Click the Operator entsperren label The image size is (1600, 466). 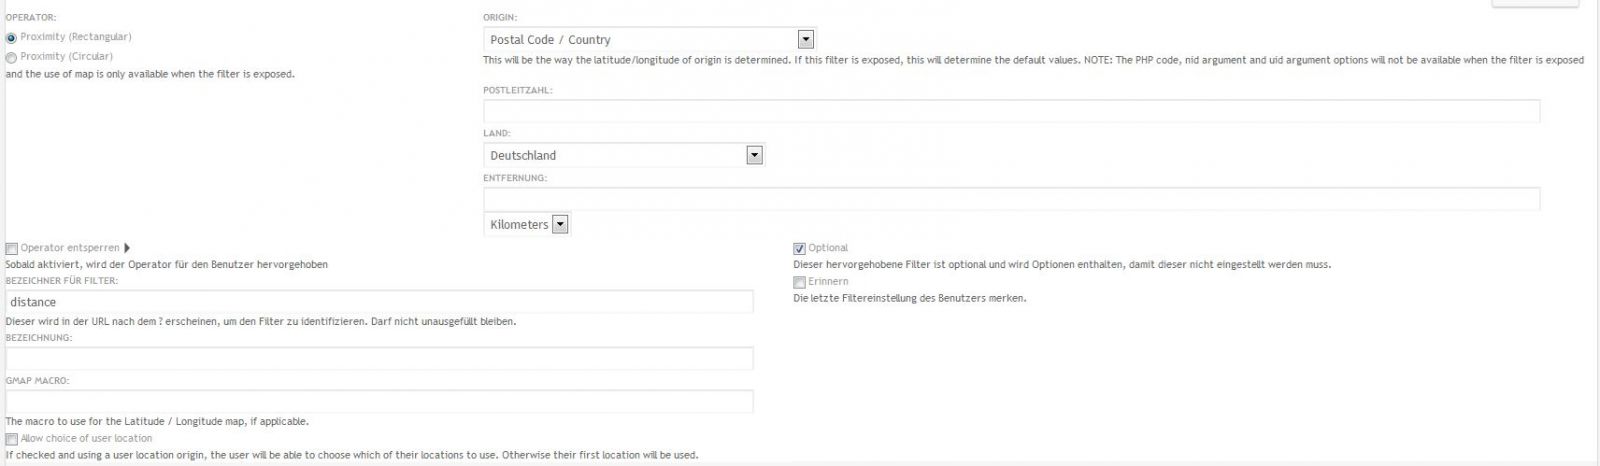click(70, 248)
